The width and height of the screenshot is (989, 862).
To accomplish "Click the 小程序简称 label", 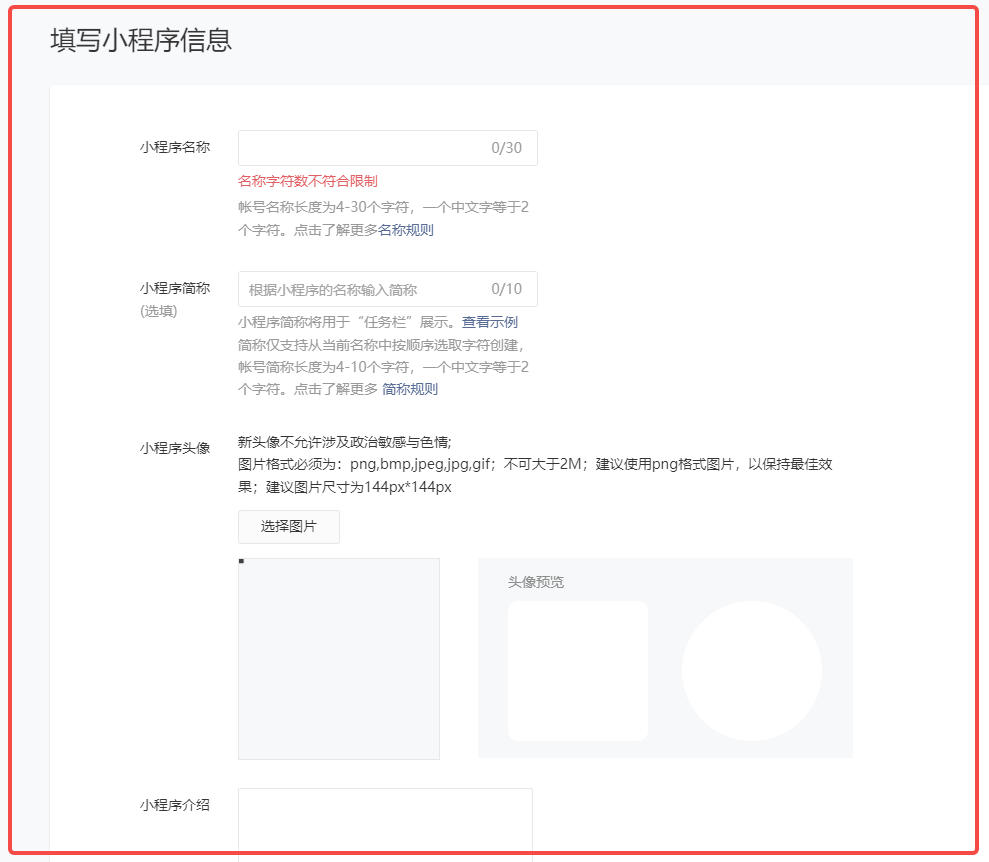I will click(x=175, y=289).
